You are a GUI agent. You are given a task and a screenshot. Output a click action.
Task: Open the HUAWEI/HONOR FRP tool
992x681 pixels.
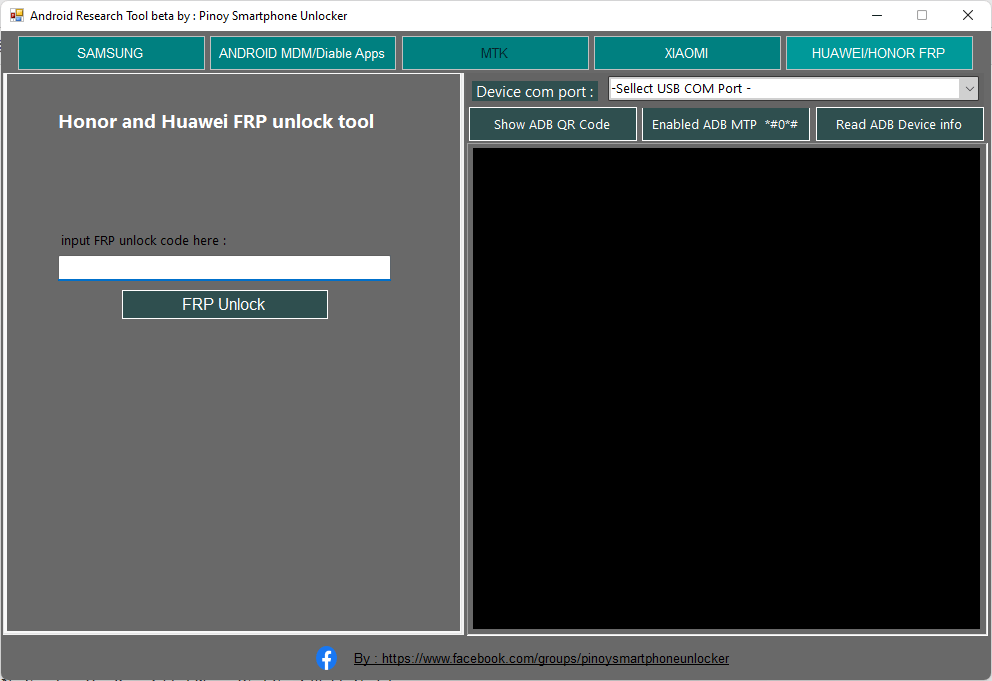tap(879, 52)
